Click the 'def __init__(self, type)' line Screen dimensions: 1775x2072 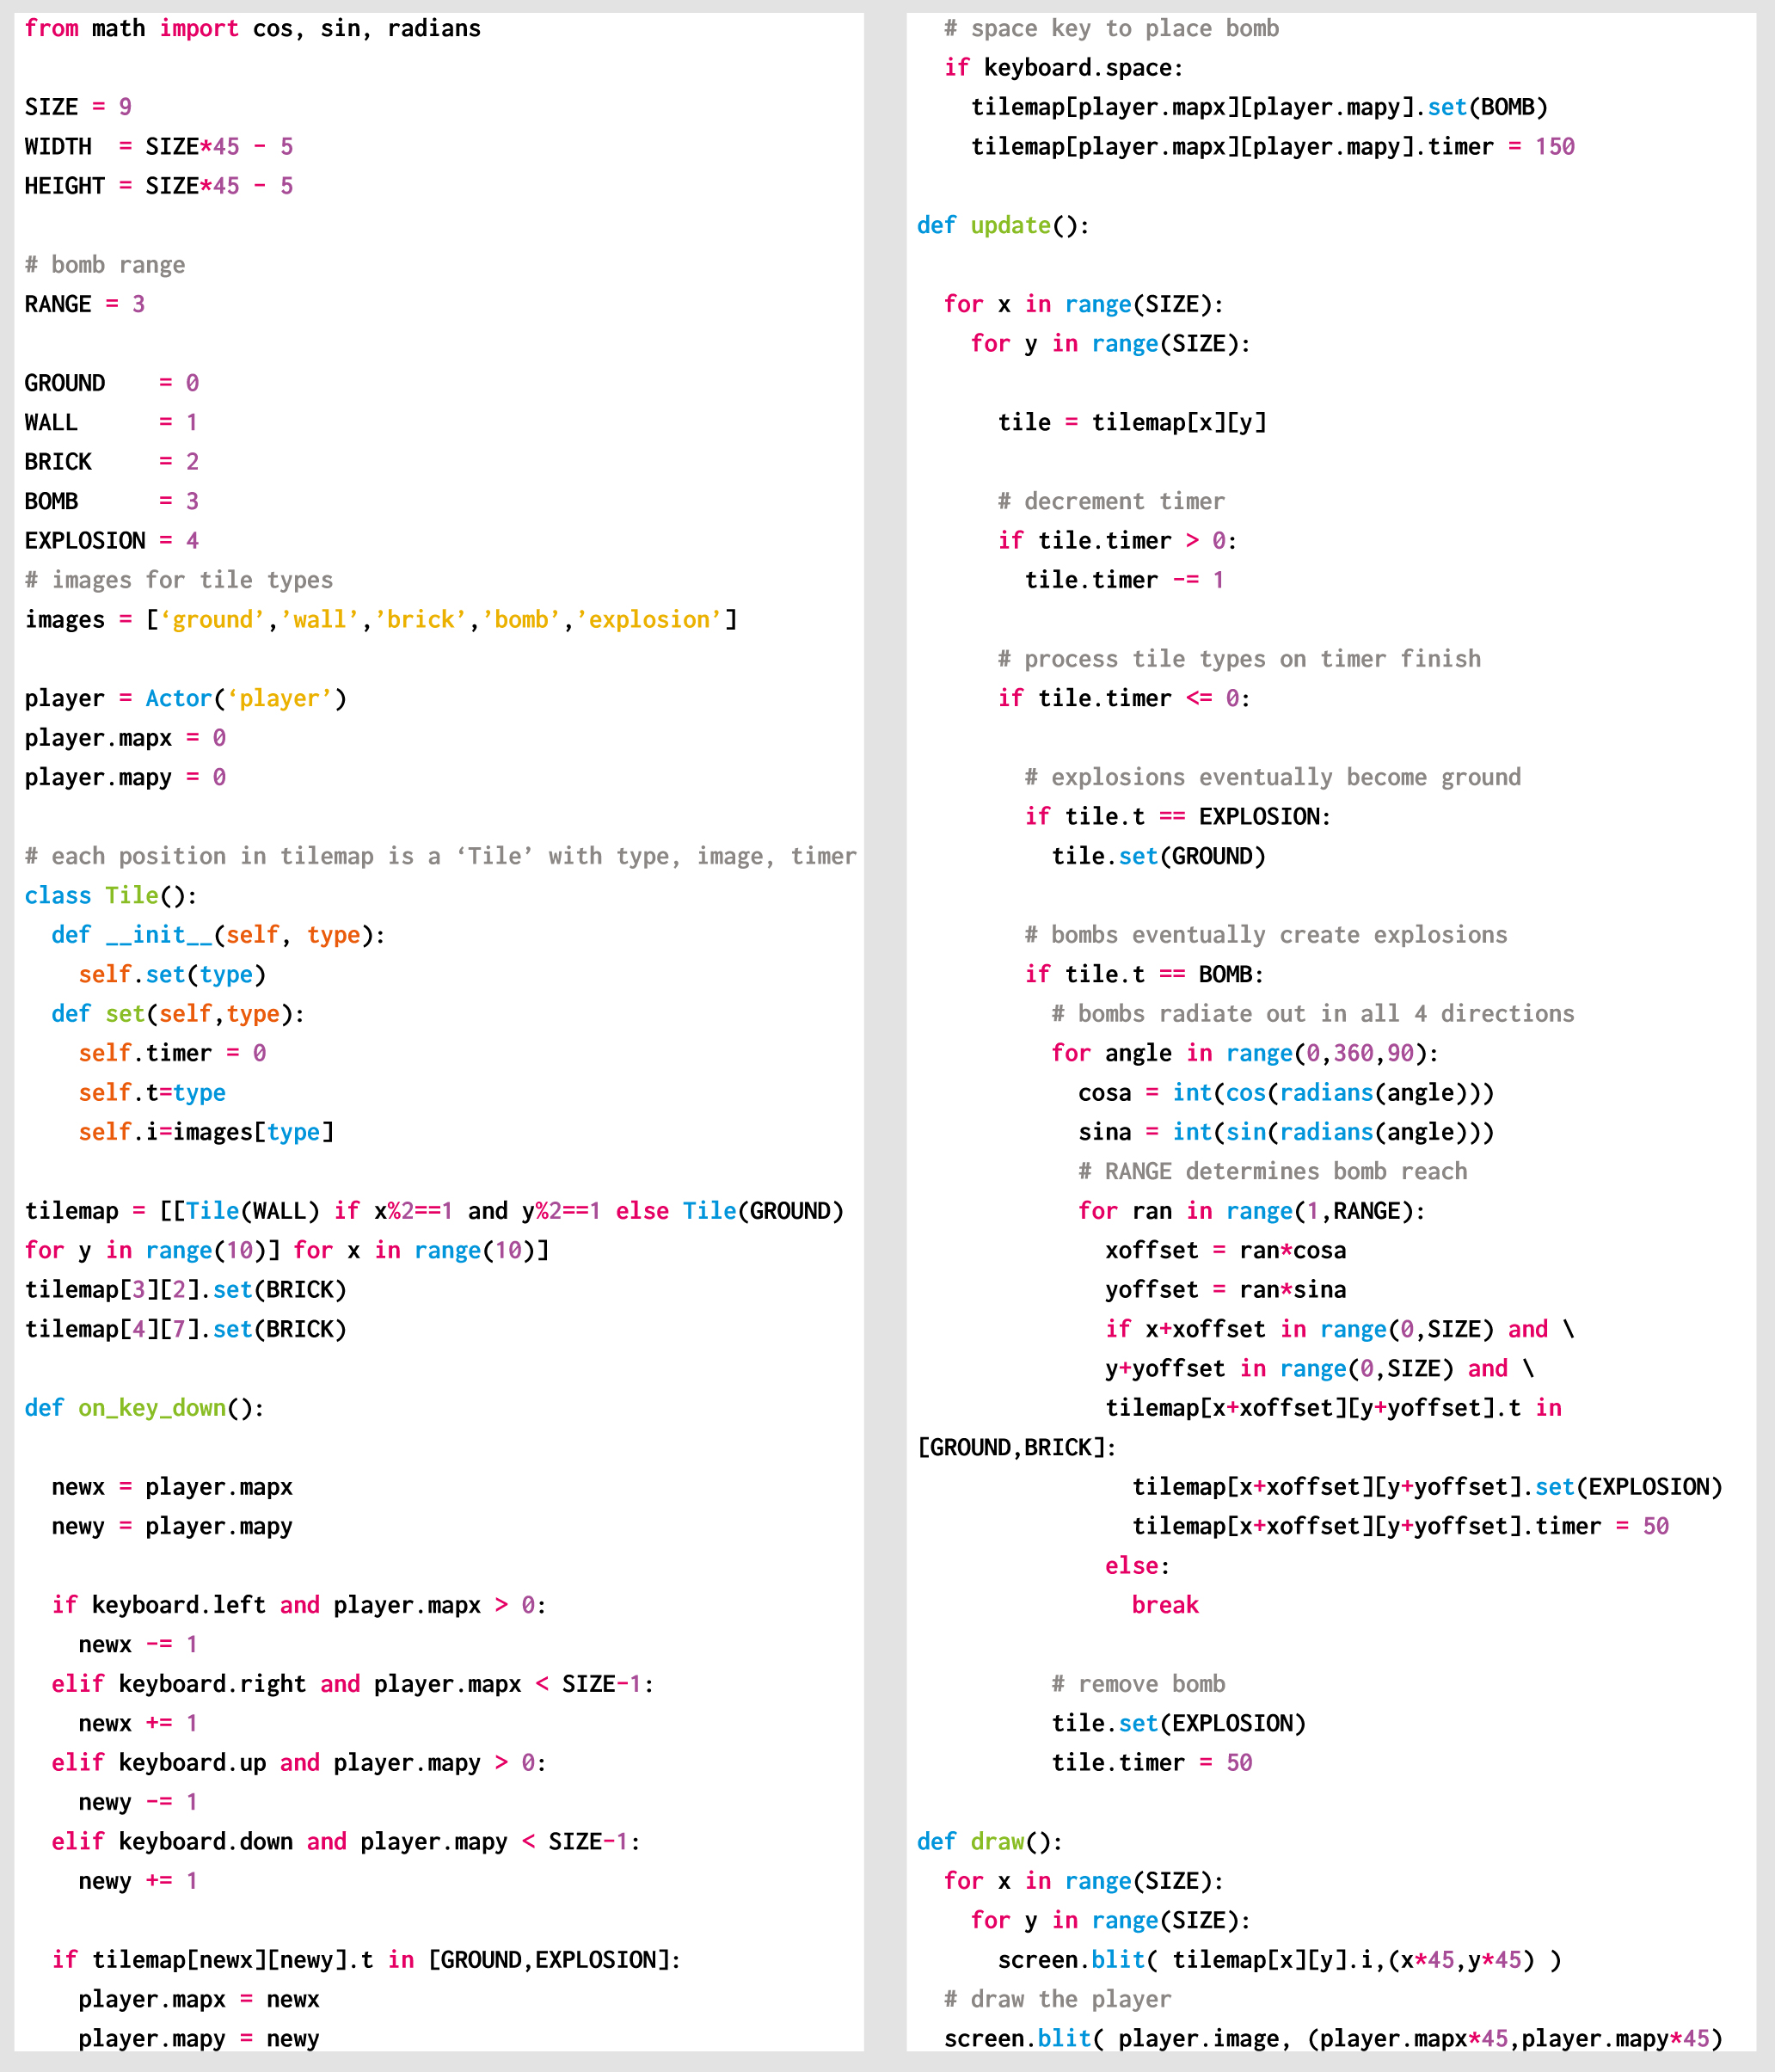(x=218, y=935)
